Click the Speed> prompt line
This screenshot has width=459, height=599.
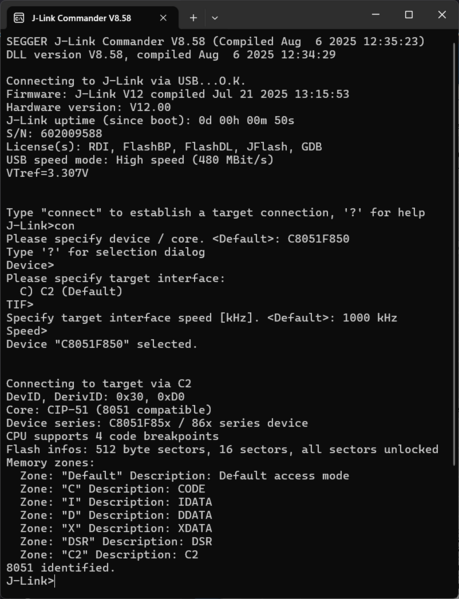click(27, 331)
